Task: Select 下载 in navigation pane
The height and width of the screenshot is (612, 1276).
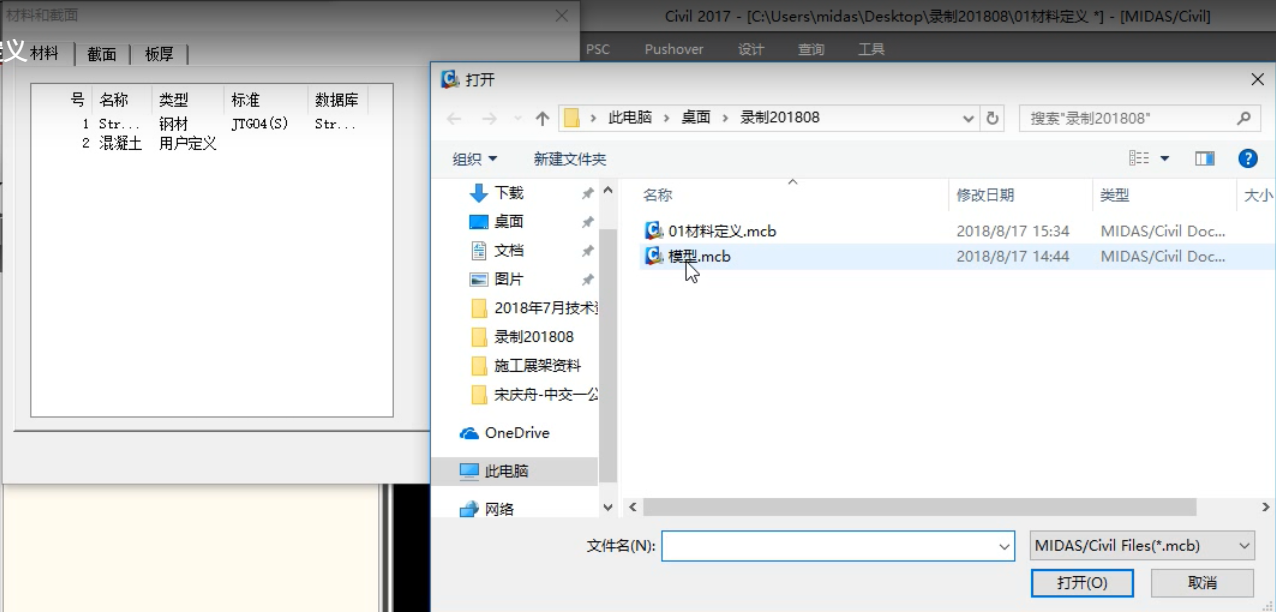Action: click(x=509, y=193)
